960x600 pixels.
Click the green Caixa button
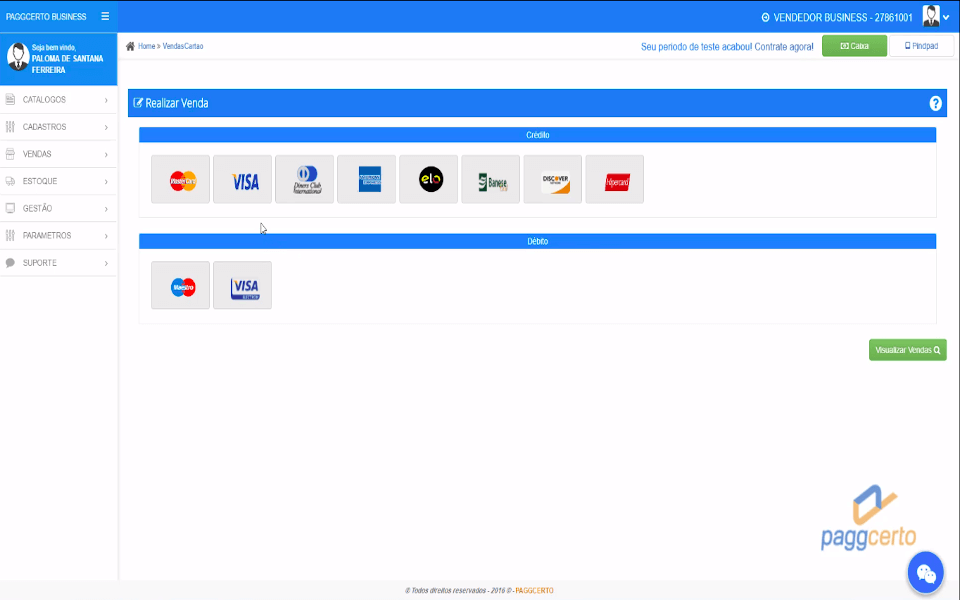854,46
